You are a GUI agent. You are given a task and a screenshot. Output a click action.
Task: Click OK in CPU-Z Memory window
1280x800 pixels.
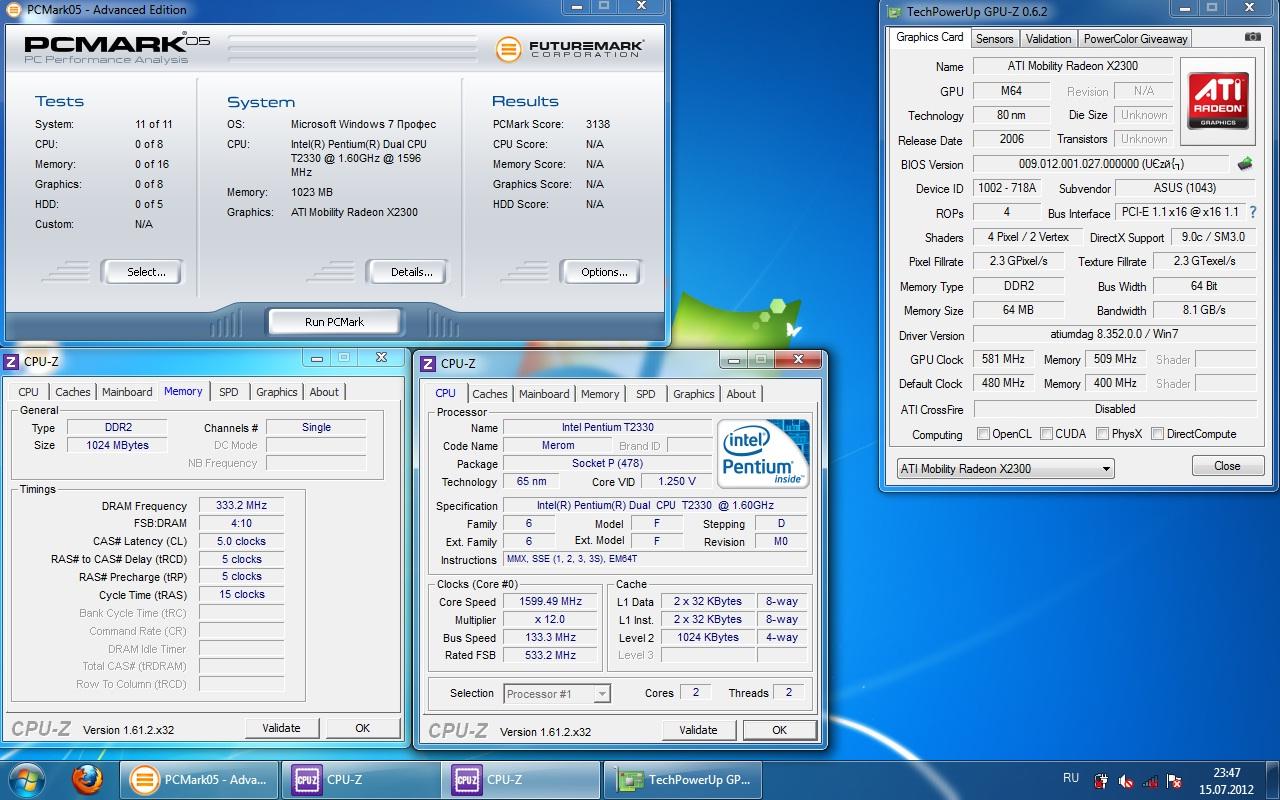point(363,728)
